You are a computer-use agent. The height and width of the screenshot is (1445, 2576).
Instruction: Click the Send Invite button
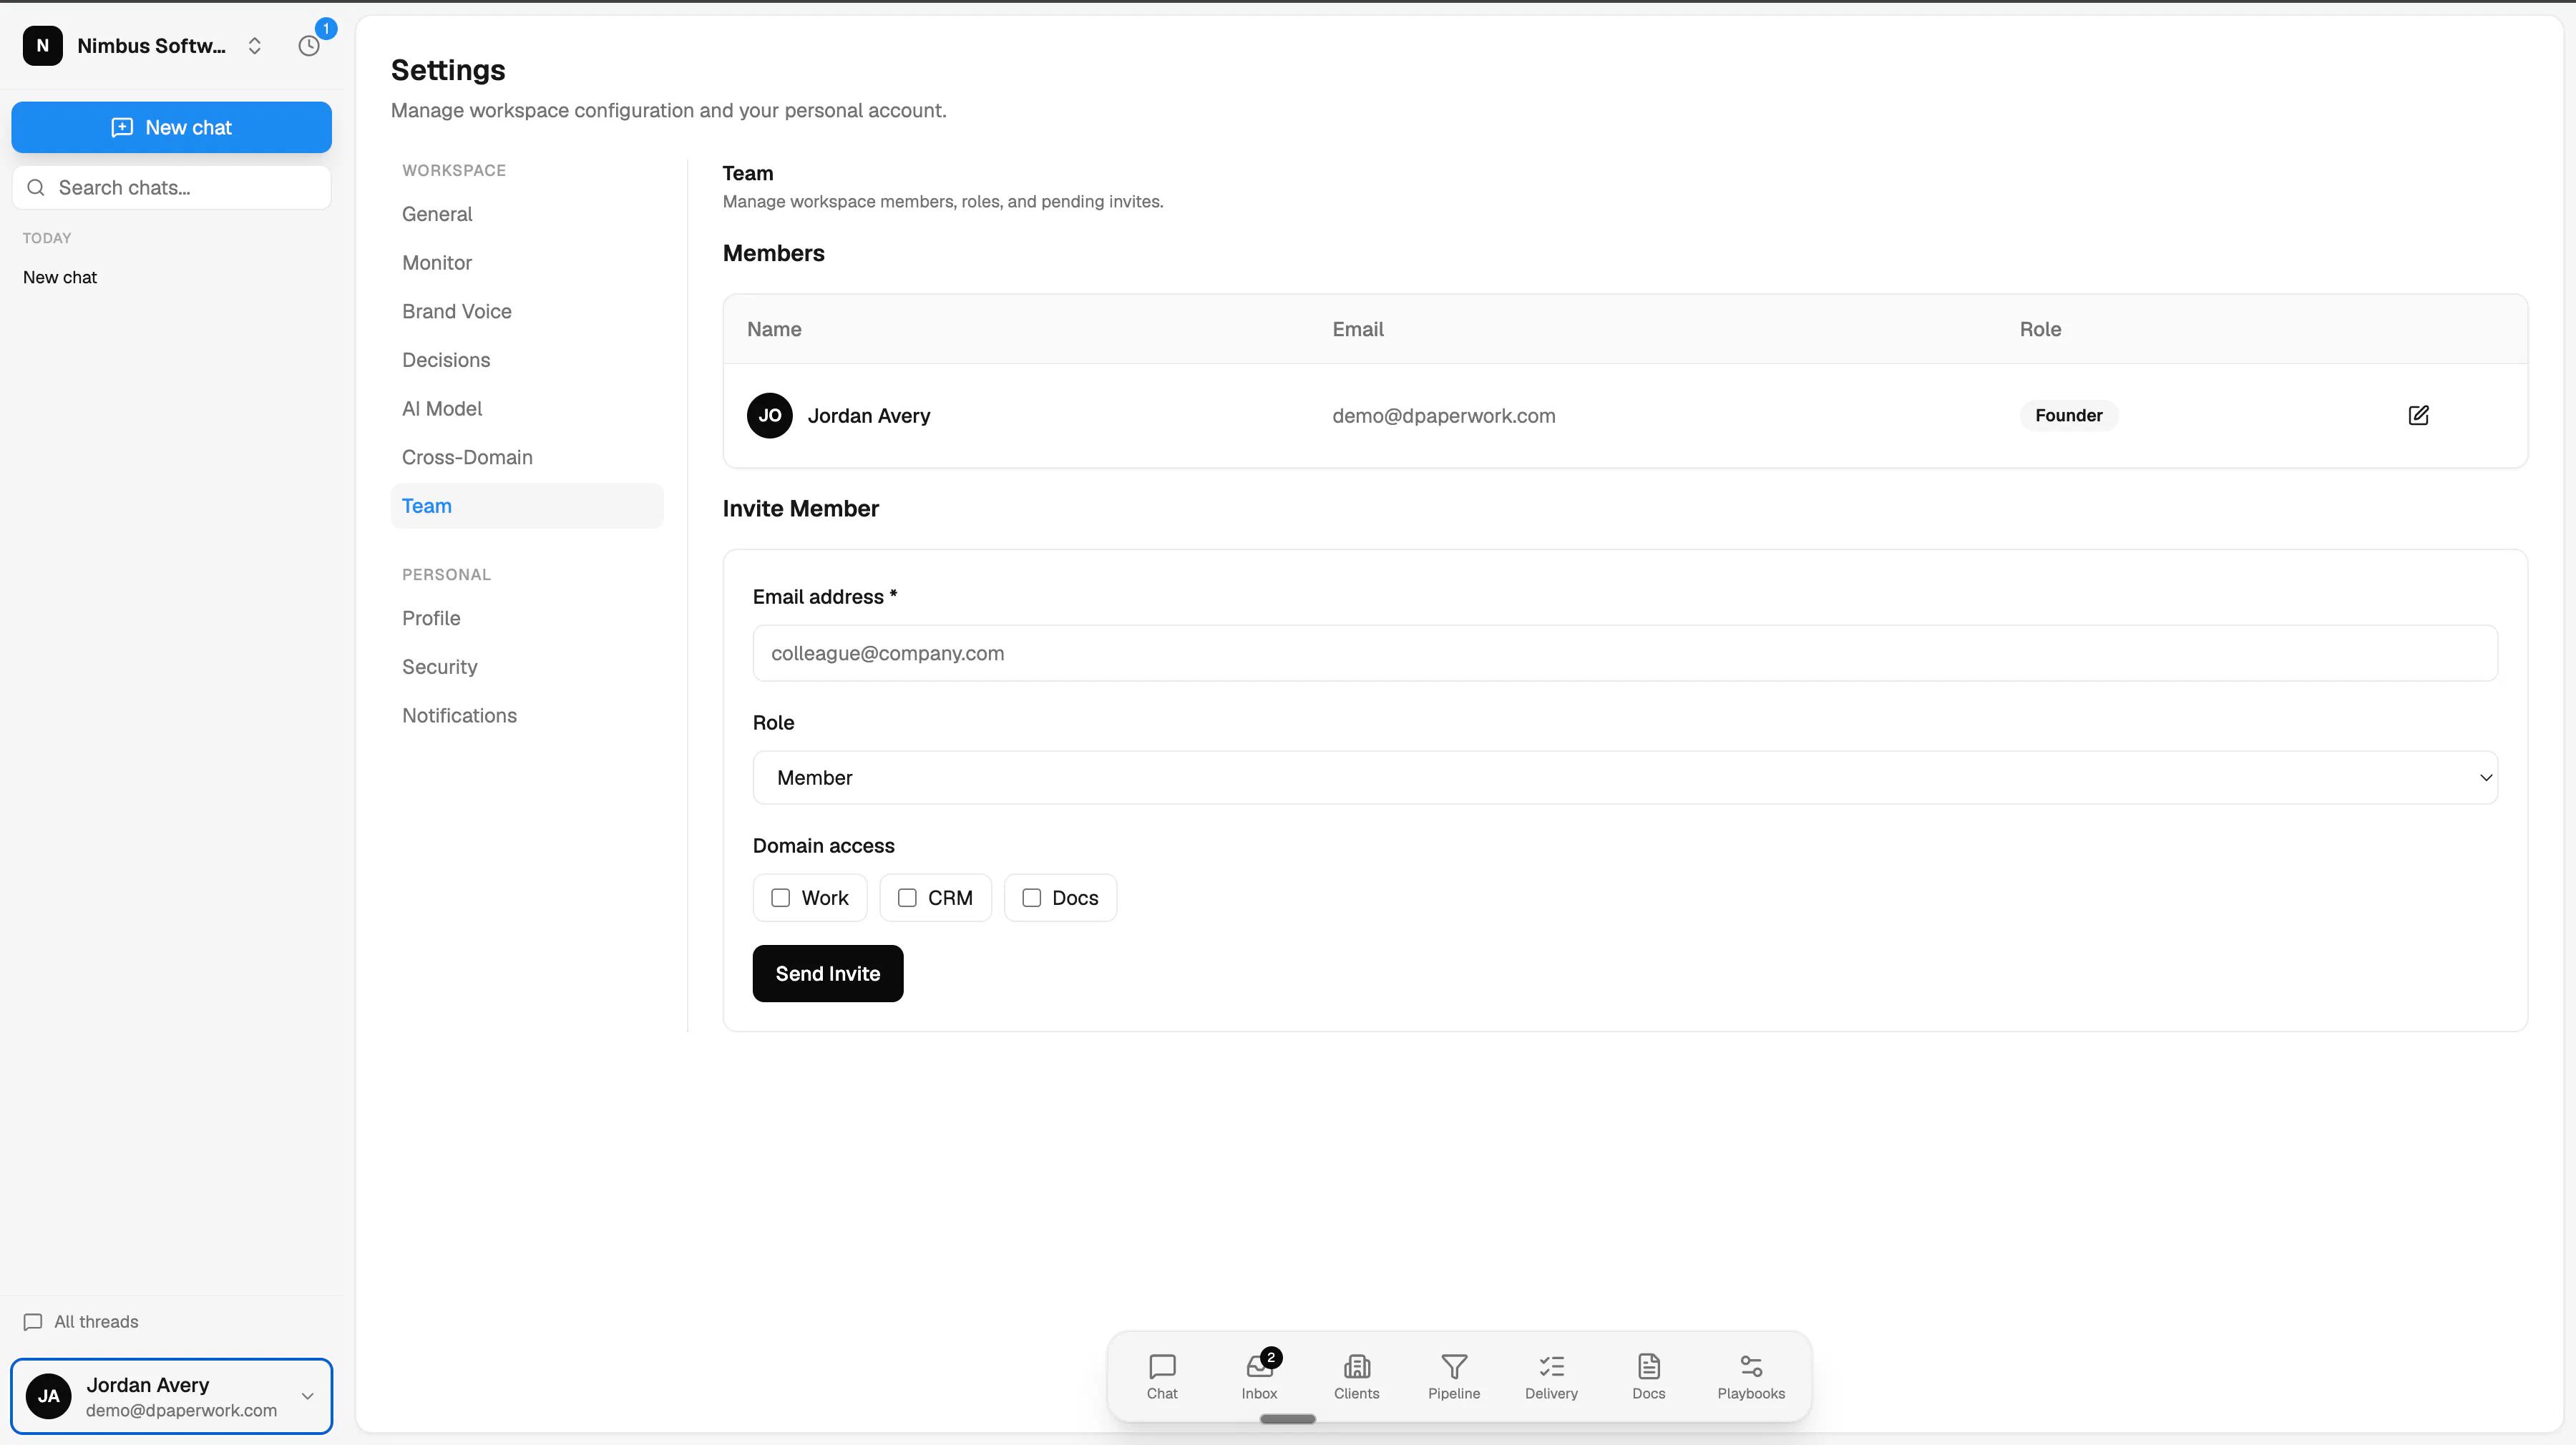(827, 973)
